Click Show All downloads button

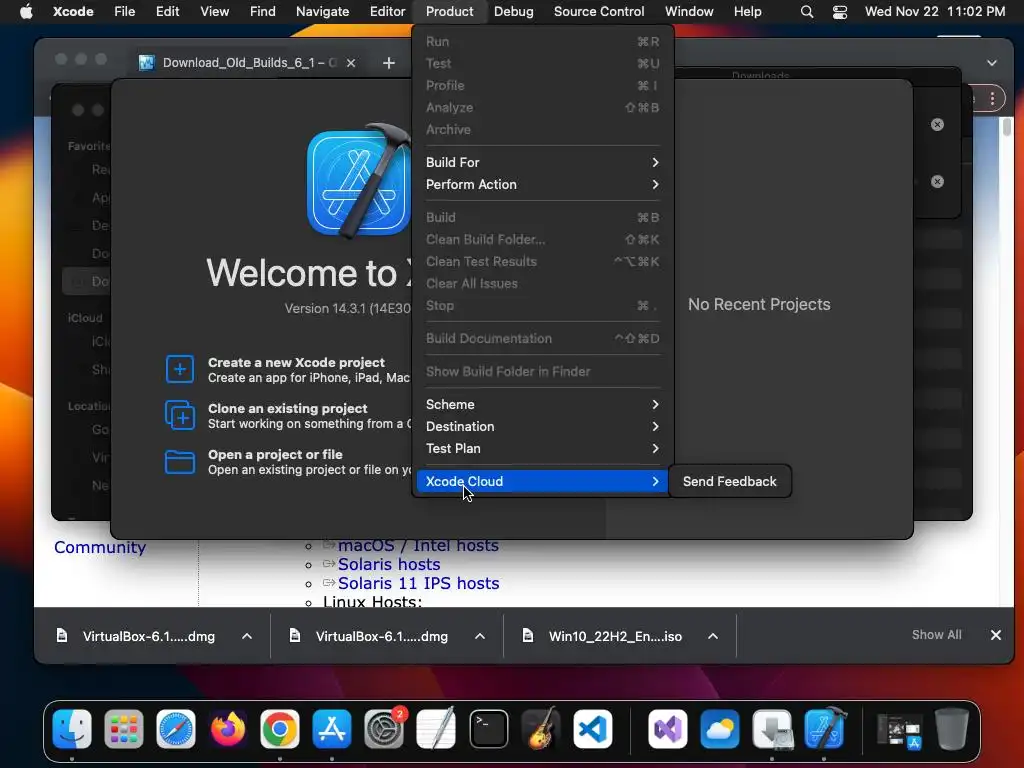[936, 635]
